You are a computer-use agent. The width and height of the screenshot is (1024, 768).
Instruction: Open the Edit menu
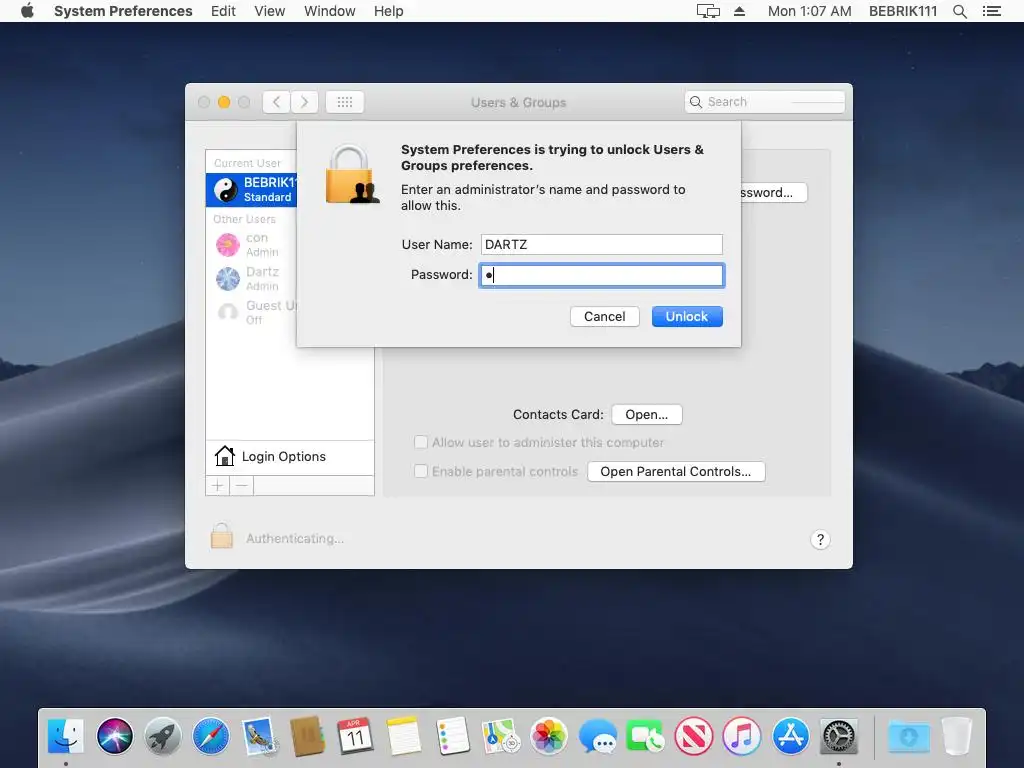(223, 11)
